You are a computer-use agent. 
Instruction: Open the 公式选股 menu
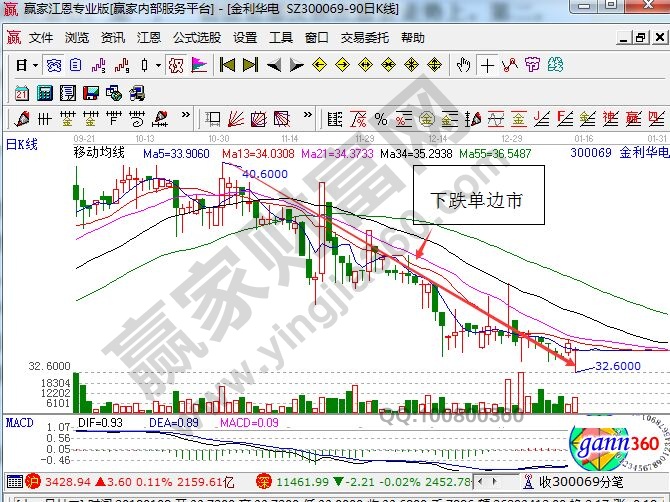pyautogui.click(x=196, y=38)
